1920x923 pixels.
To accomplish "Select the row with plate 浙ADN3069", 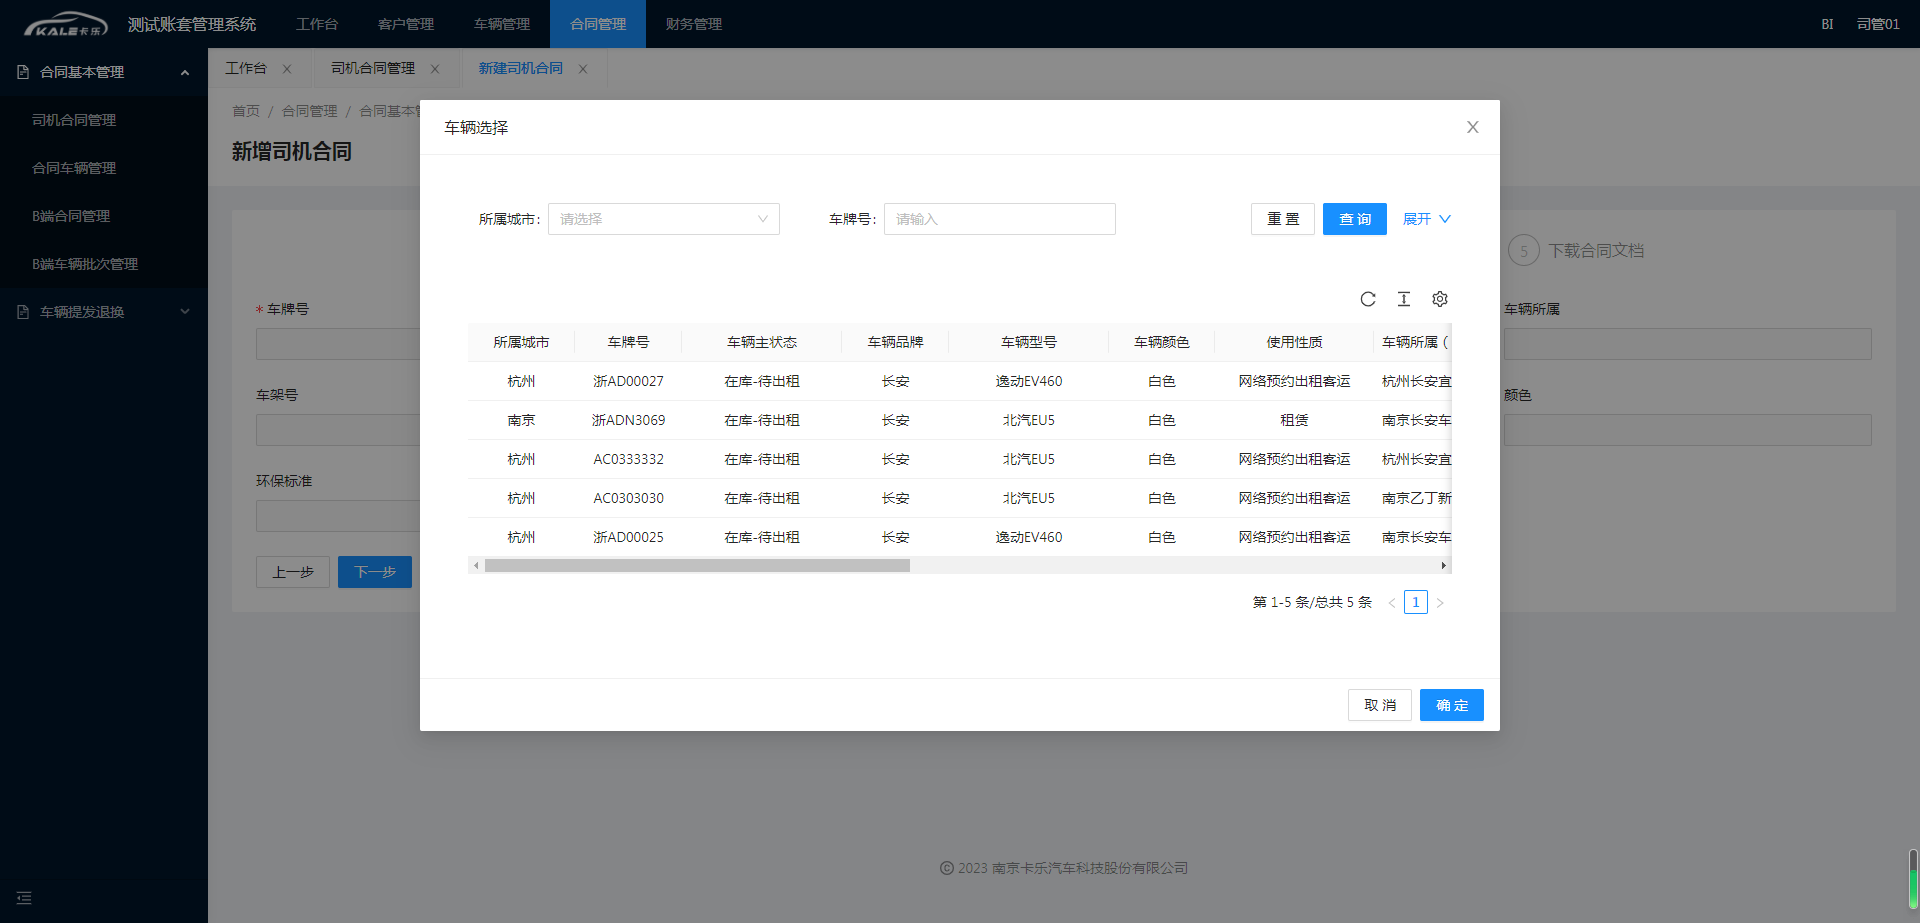I will (960, 420).
